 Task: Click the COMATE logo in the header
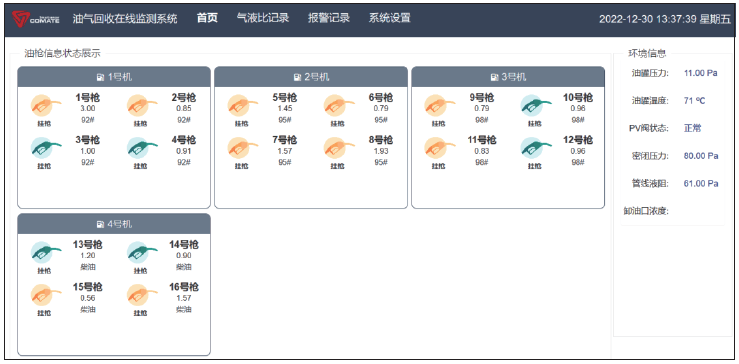point(35,19)
